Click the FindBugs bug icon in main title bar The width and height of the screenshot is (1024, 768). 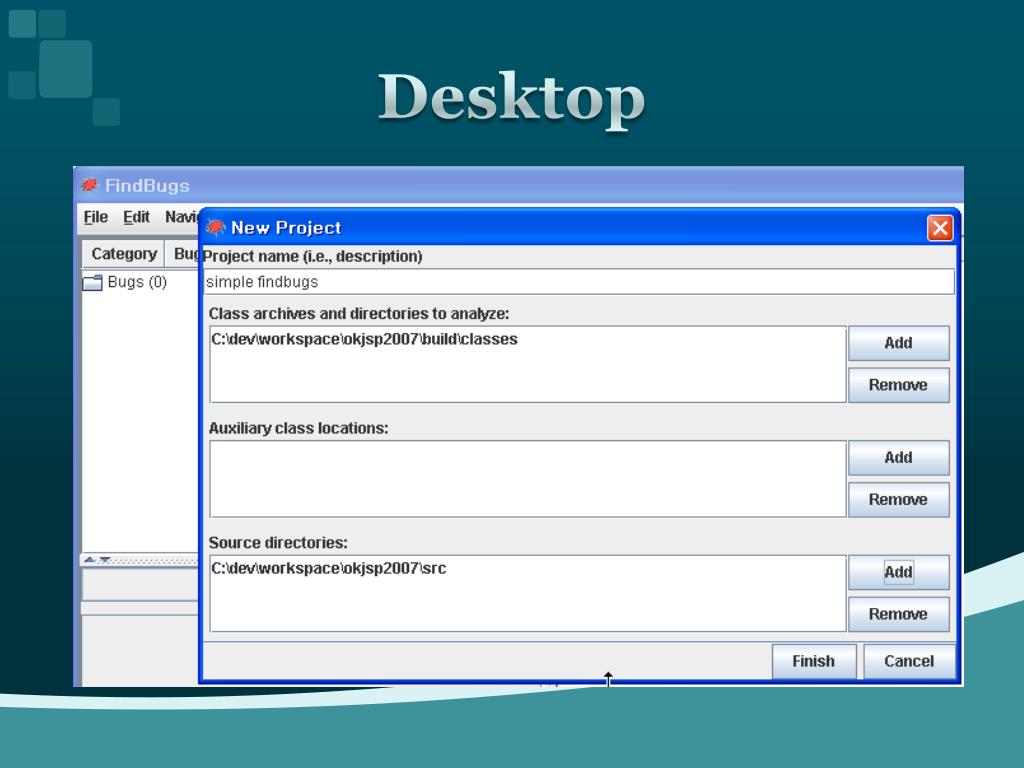pyautogui.click(x=89, y=185)
